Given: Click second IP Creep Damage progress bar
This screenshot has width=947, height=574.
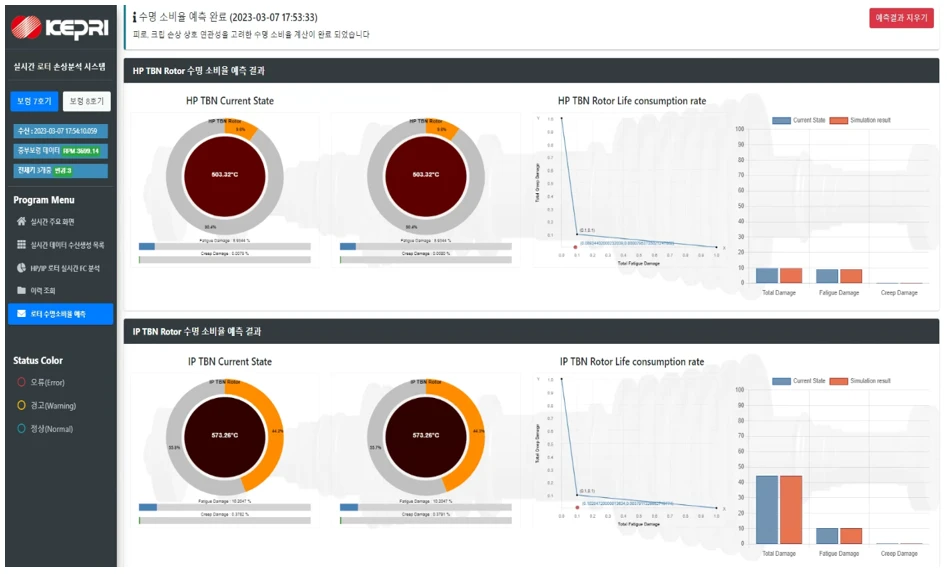Looking at the screenshot, I should coord(426,521).
